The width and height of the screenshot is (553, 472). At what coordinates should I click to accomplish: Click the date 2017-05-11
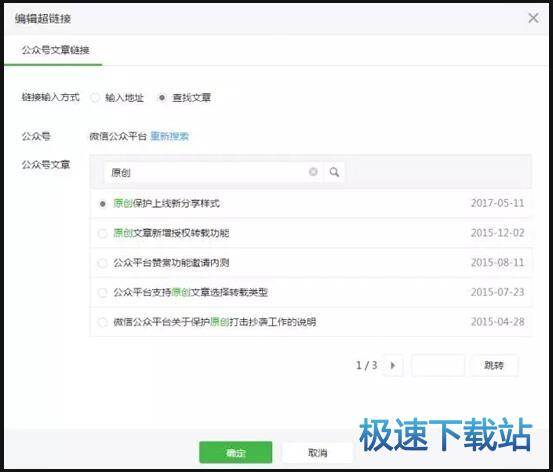[x=498, y=203]
